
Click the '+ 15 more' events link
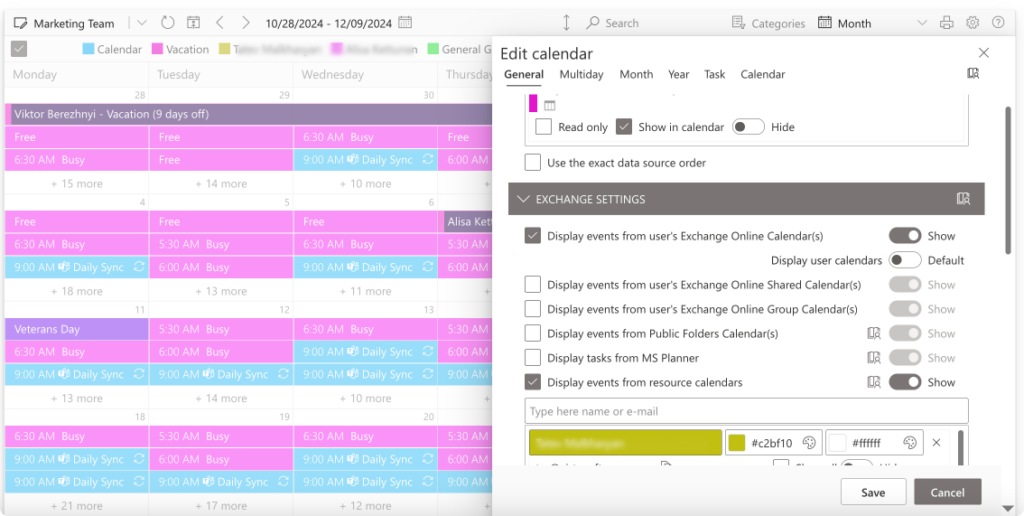(77, 184)
